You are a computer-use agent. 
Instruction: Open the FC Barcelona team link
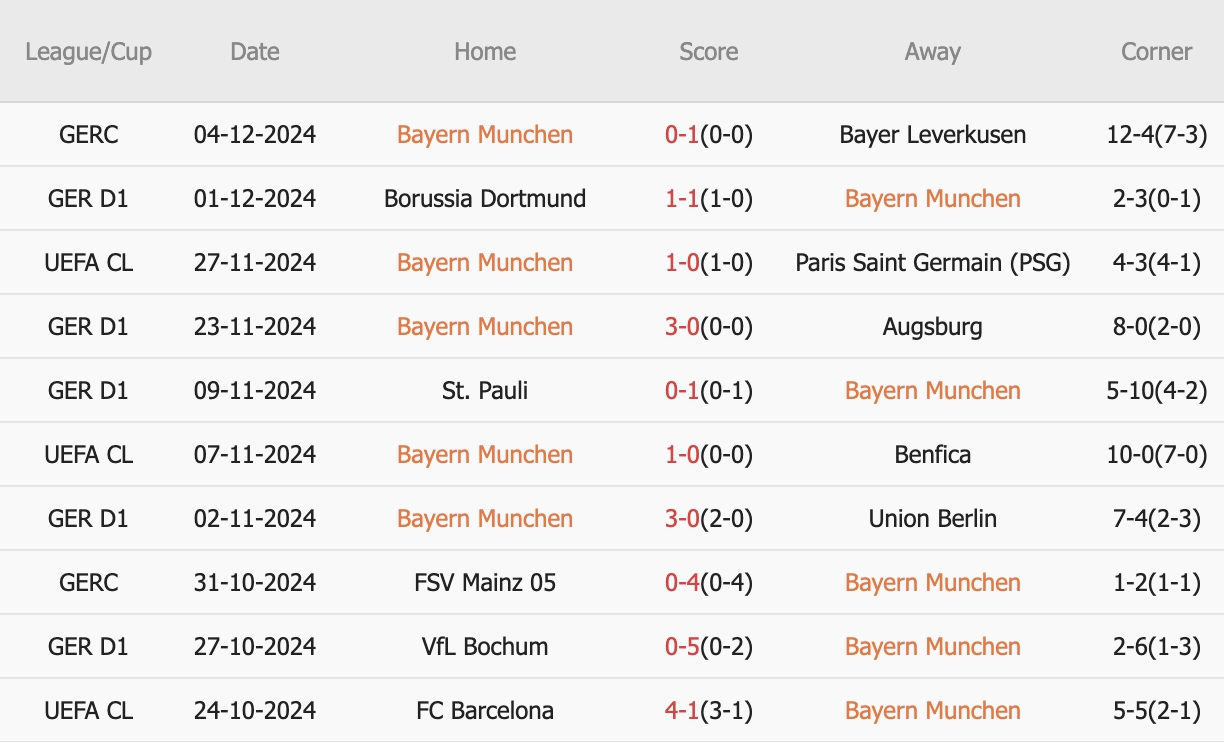(485, 711)
